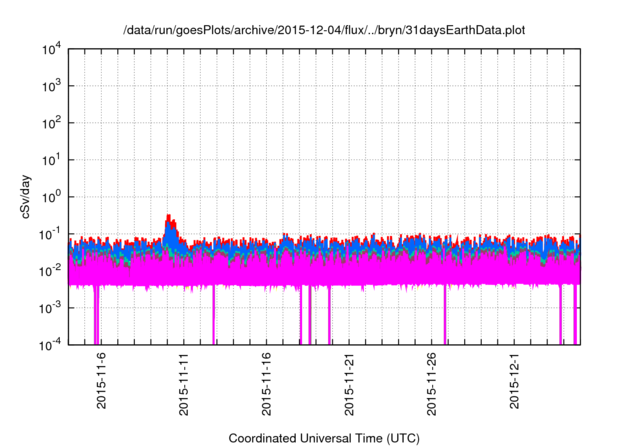Click the 10^-1 y-axis tick label
The height and width of the screenshot is (448, 640).
[51, 234]
